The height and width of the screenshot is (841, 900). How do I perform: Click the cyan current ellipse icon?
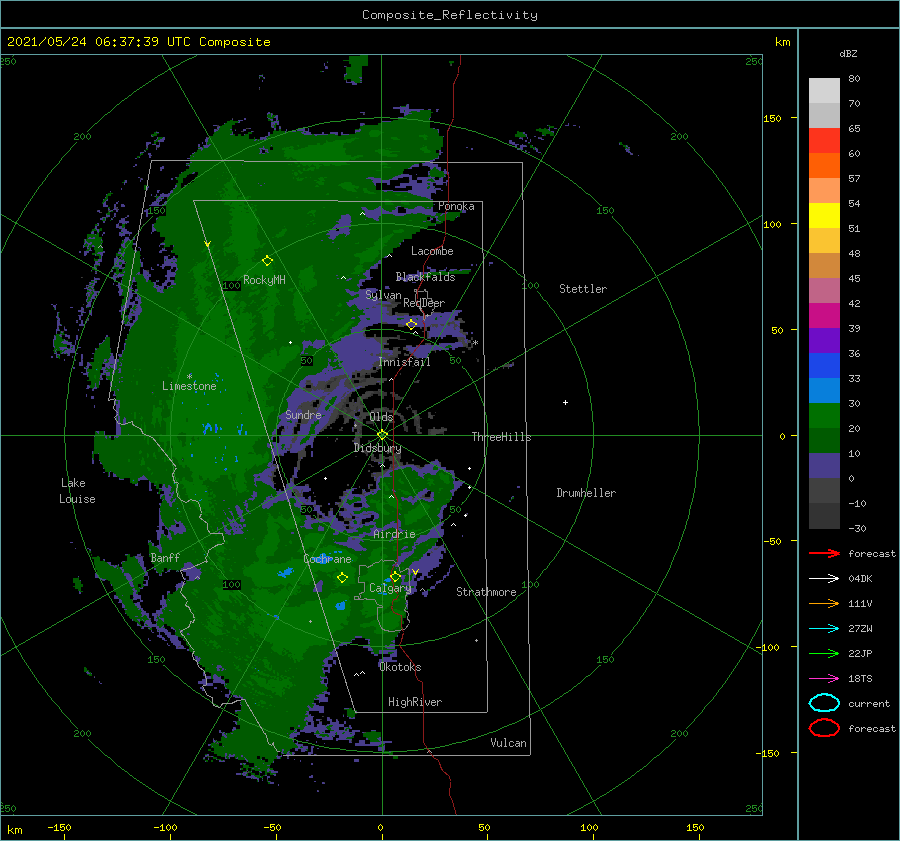point(824,703)
